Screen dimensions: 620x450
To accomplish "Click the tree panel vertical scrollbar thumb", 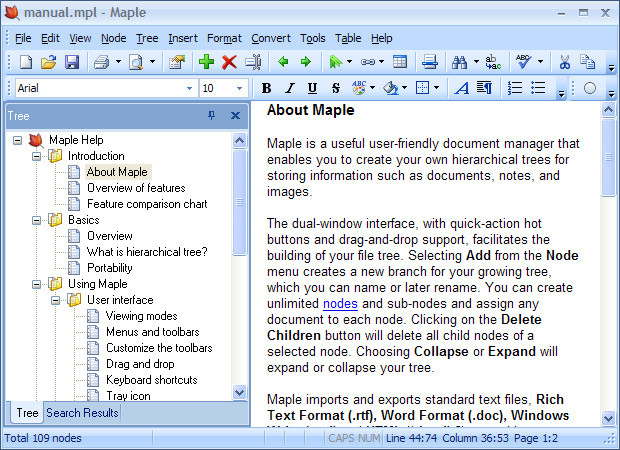I will click(239, 202).
